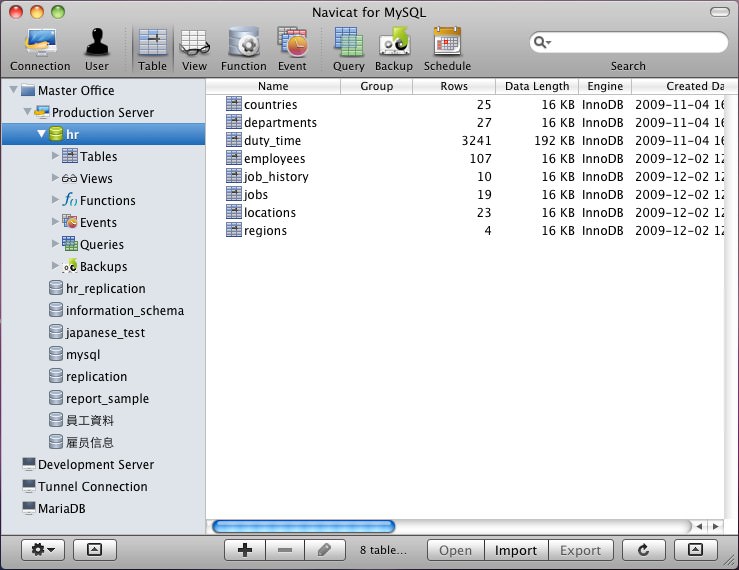Screen dimensions: 739x570
Task: Toggle the left sidebar panel button
Action: 94,550
